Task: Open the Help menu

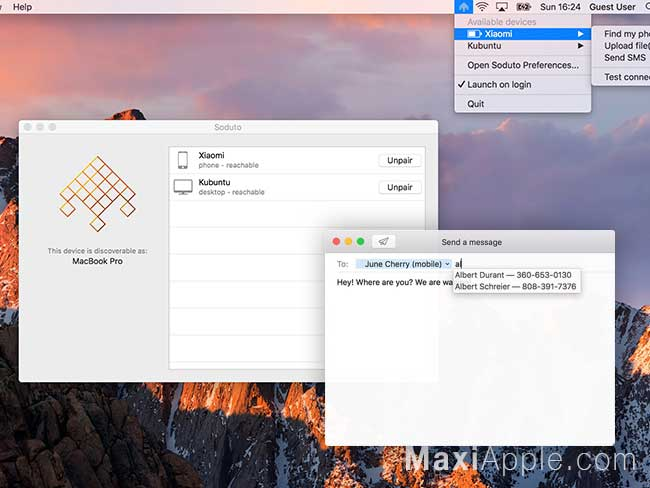Action: point(22,7)
